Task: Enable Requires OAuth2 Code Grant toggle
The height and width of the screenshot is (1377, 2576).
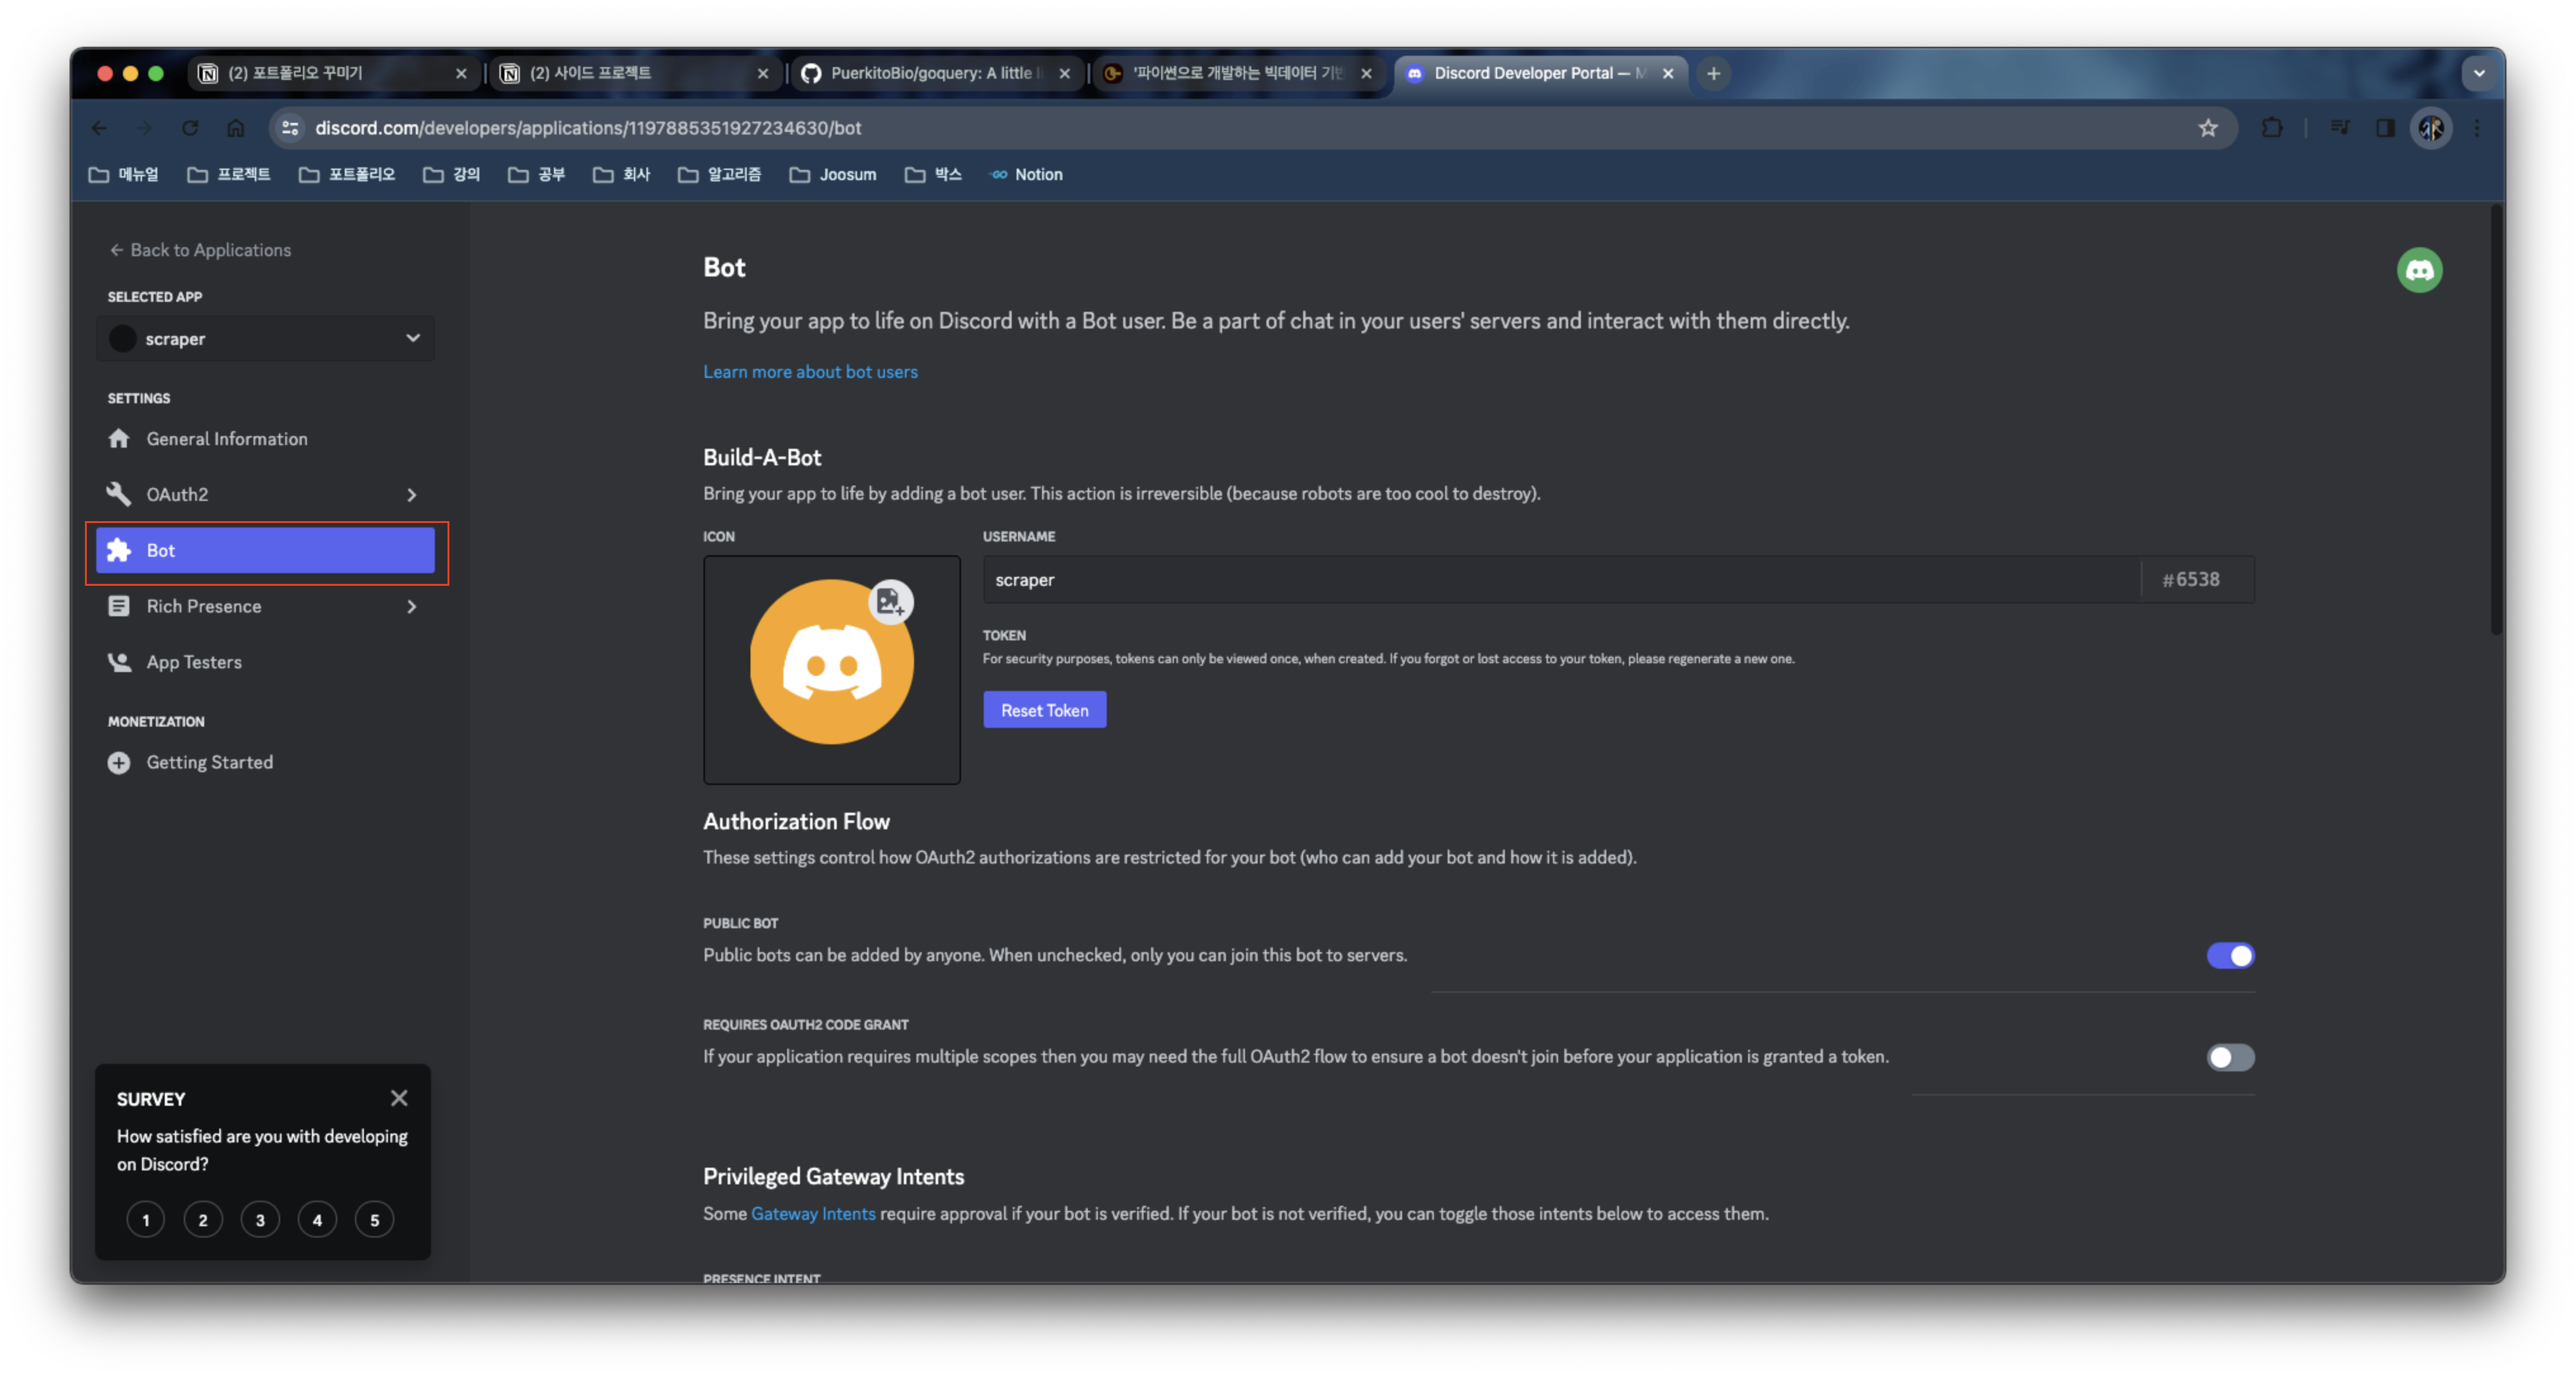Action: pyautogui.click(x=2230, y=1057)
